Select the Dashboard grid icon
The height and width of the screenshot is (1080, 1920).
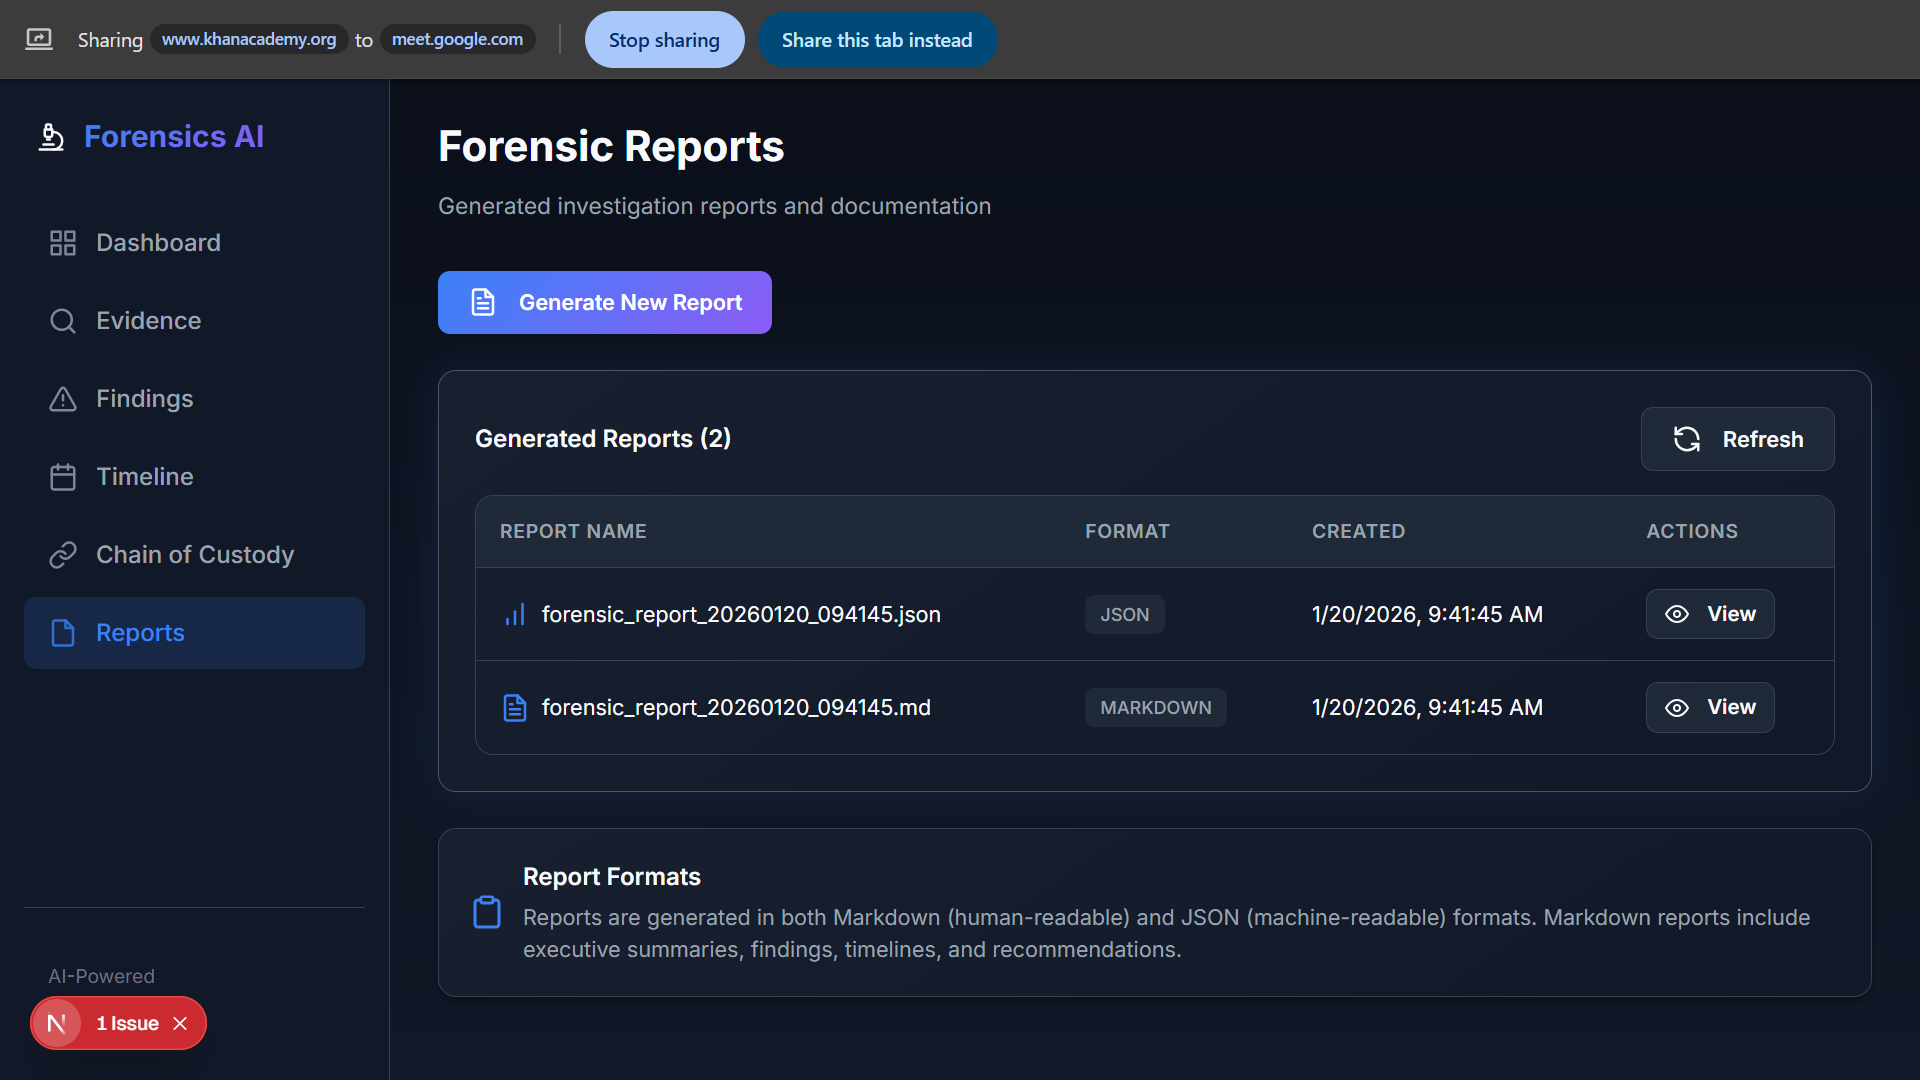63,242
